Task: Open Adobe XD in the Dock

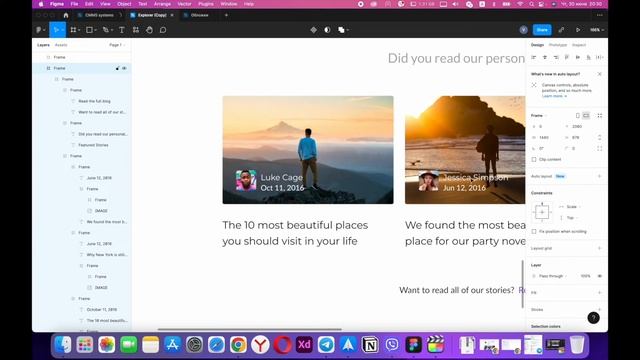Action: [304, 344]
